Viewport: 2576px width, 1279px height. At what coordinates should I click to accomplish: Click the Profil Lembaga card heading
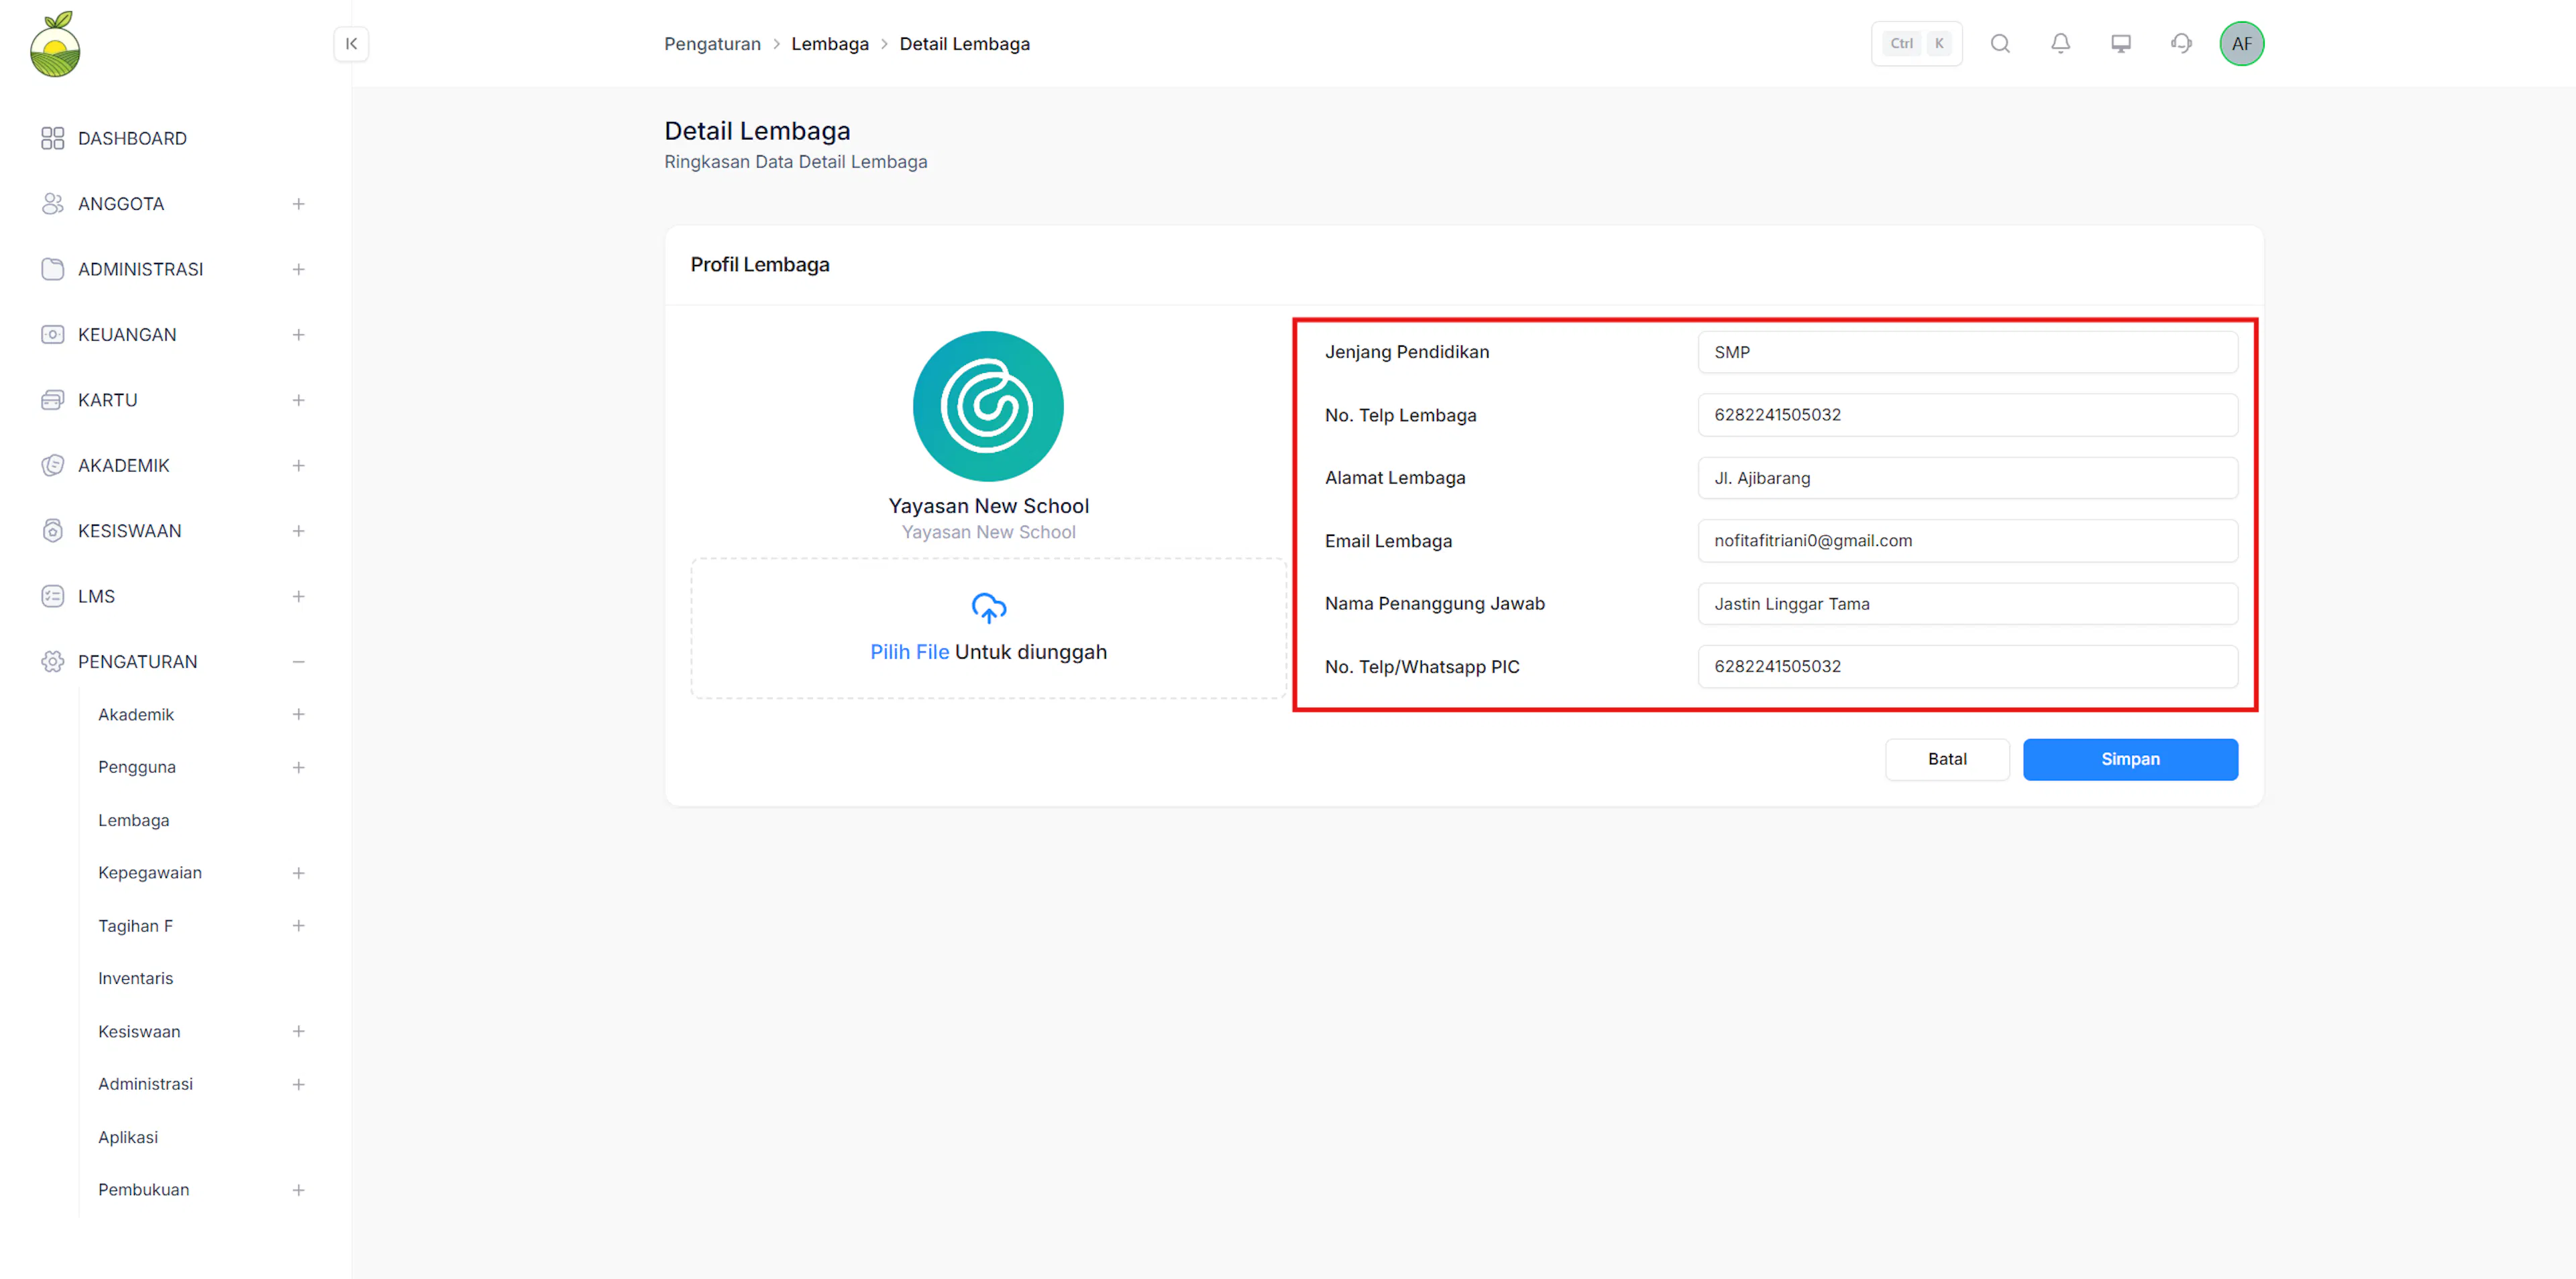click(760, 265)
